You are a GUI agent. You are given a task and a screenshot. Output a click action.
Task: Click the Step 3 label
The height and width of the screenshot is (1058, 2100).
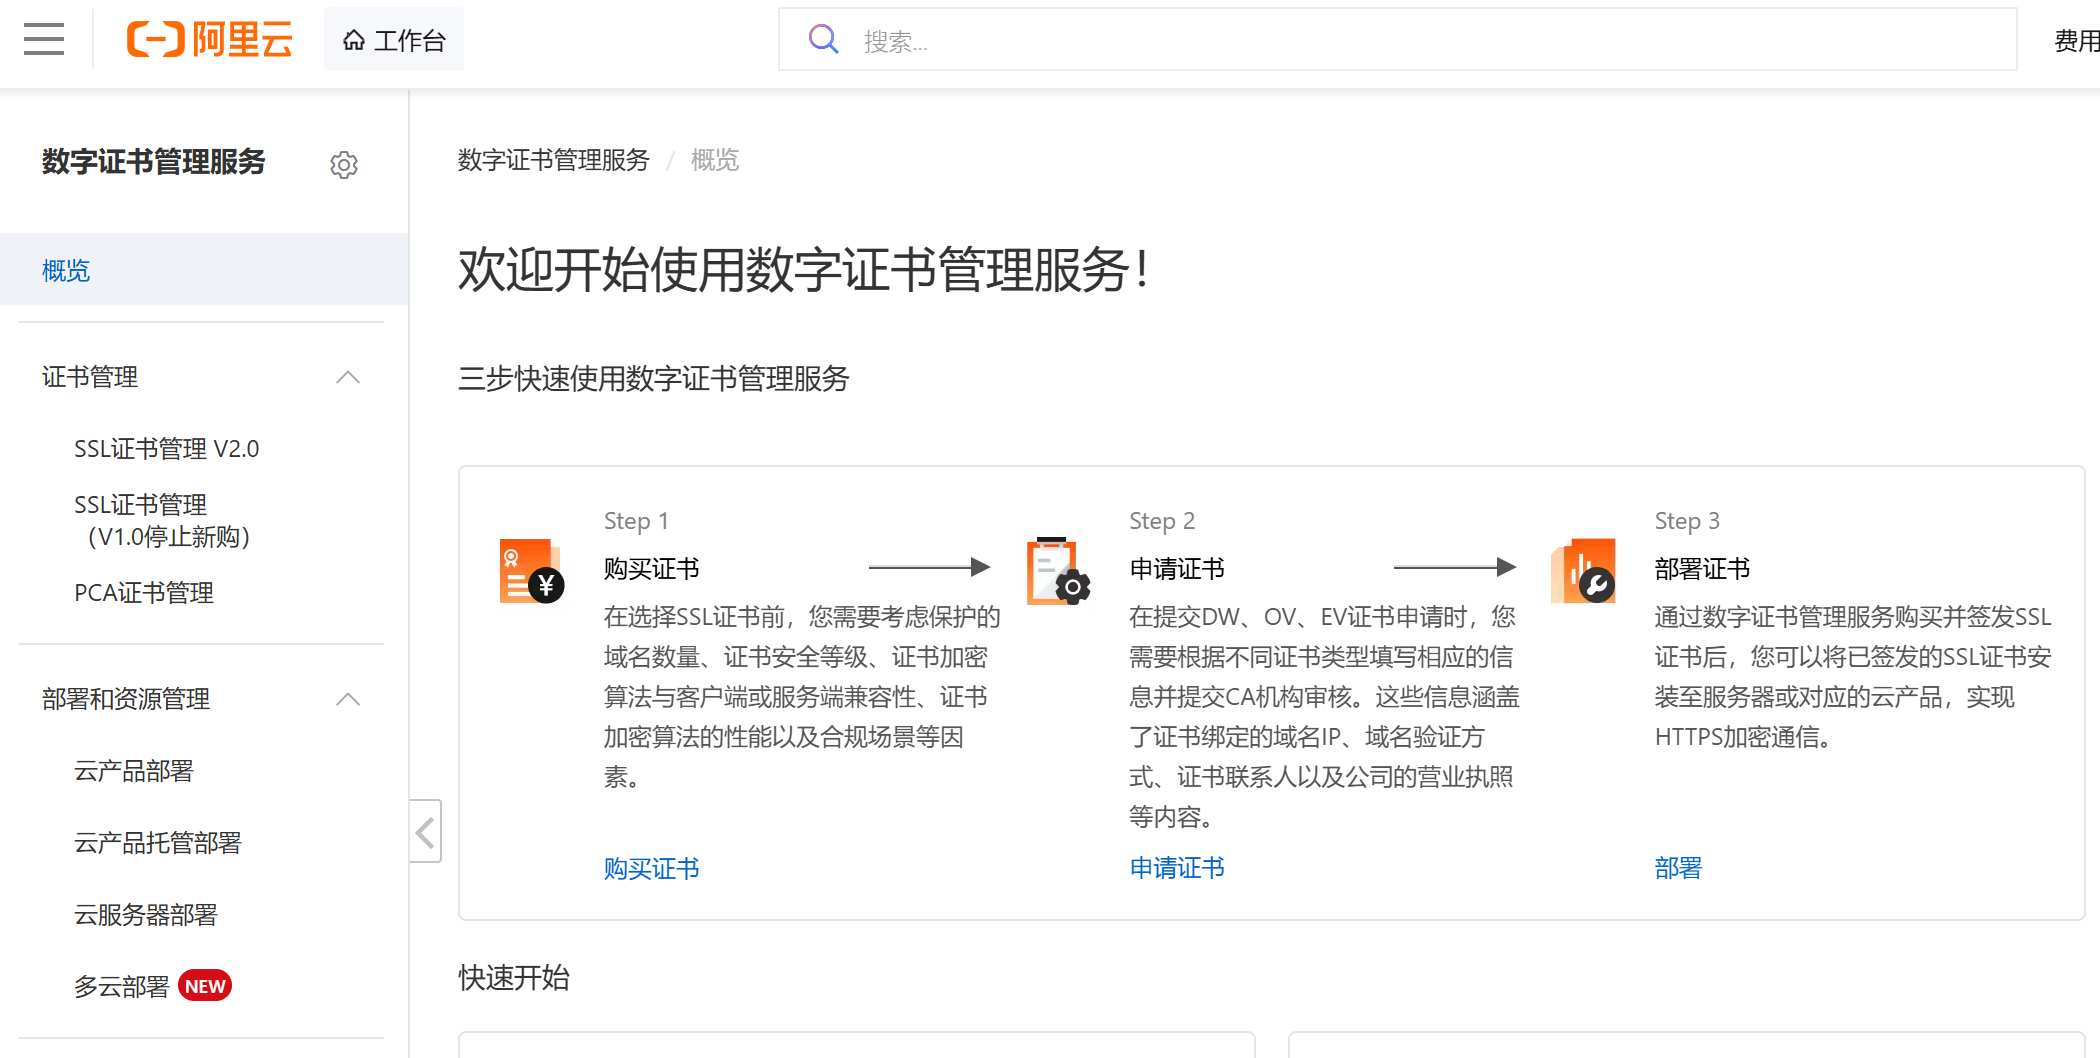pos(1687,521)
